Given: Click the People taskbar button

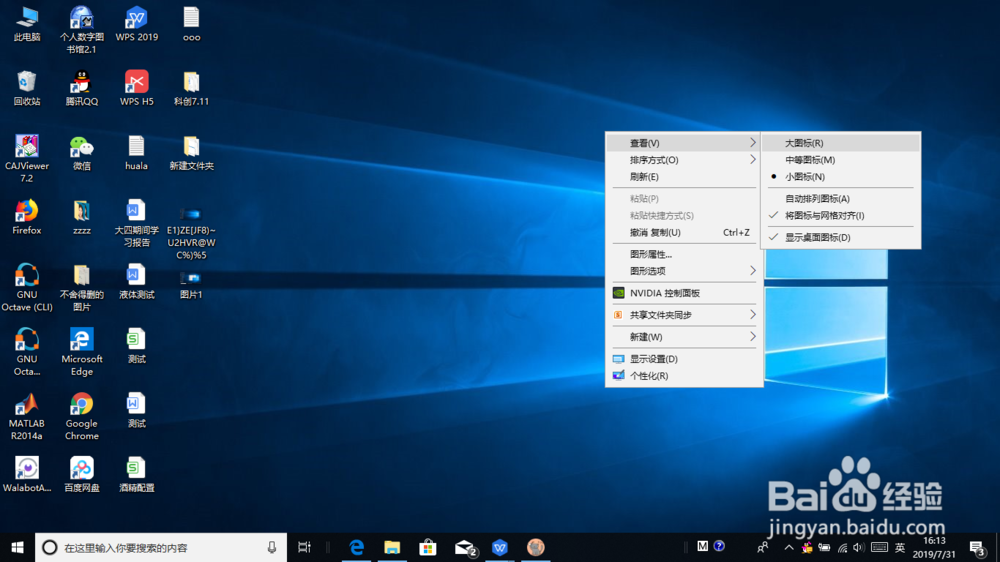Looking at the screenshot, I should 763,547.
